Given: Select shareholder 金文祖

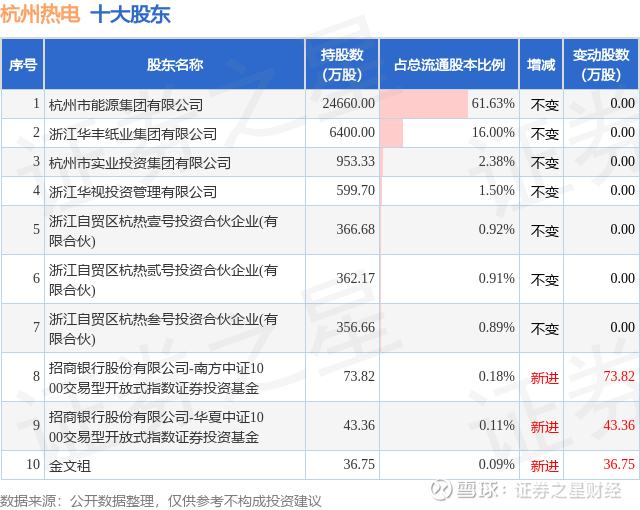Looking at the screenshot, I should click(70, 466).
